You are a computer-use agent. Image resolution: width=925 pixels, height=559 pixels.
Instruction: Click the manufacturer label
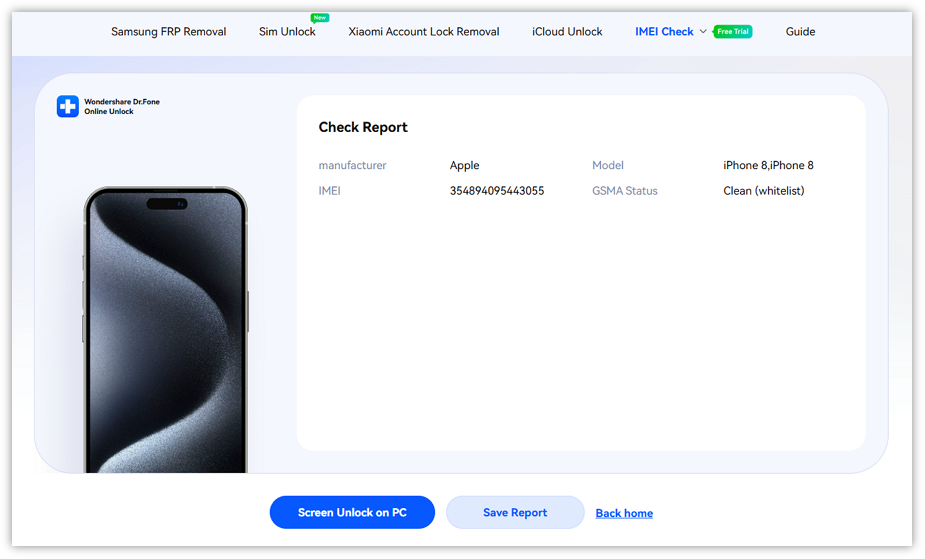tap(352, 166)
